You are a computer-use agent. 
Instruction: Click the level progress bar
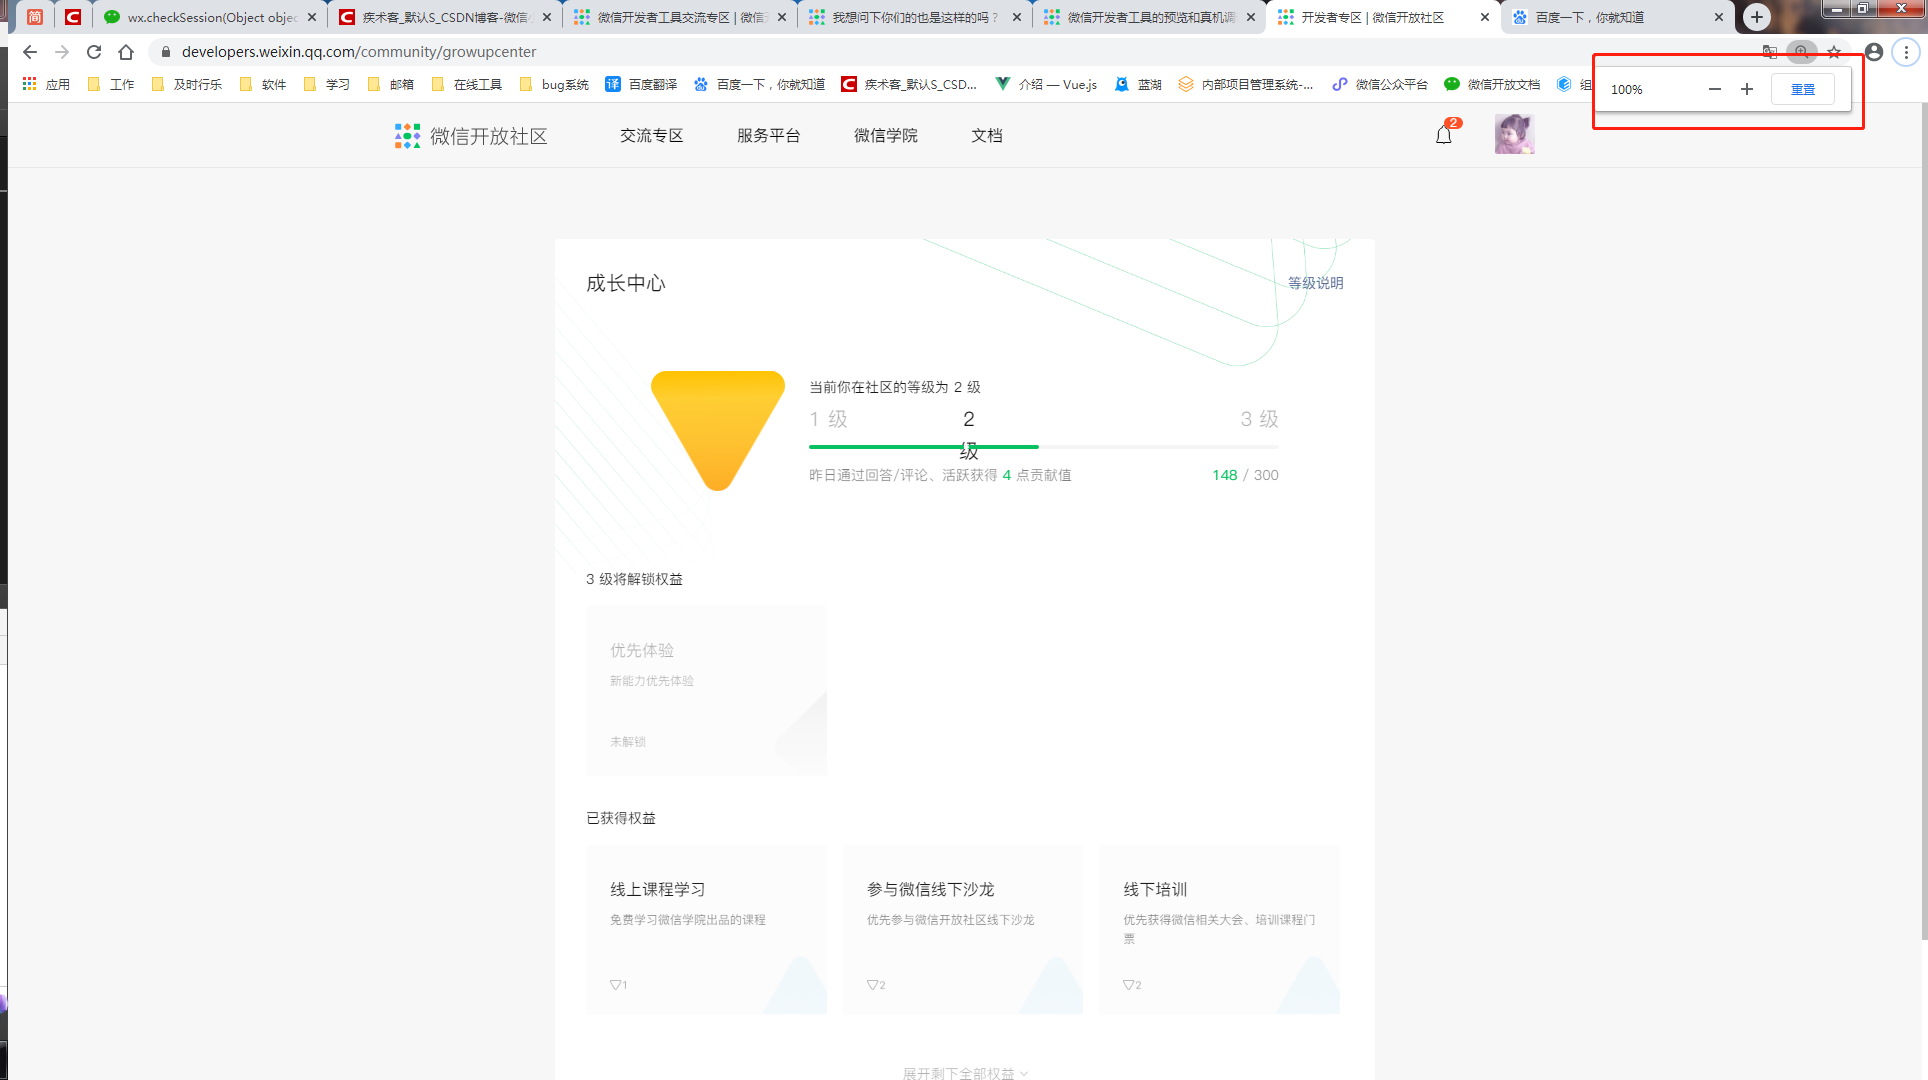coord(1043,447)
